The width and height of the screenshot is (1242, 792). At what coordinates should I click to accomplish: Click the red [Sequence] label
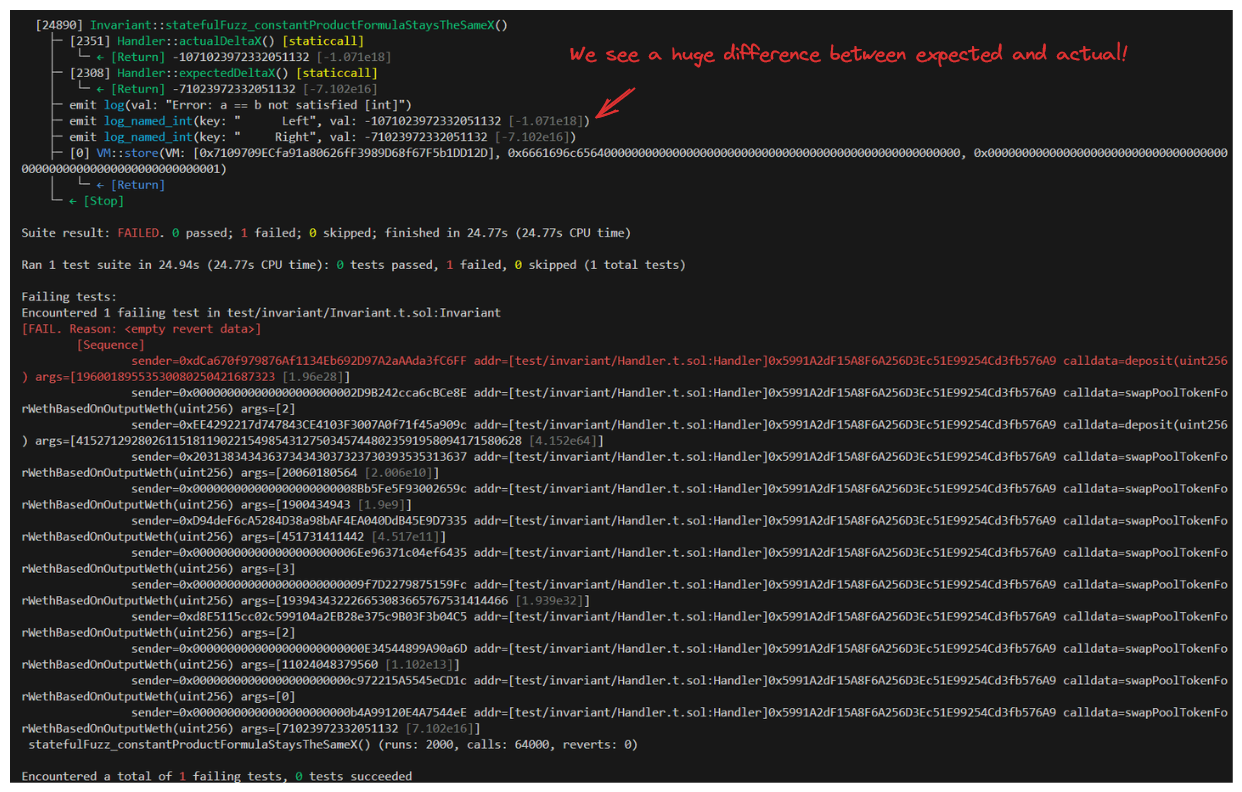tap(110, 345)
